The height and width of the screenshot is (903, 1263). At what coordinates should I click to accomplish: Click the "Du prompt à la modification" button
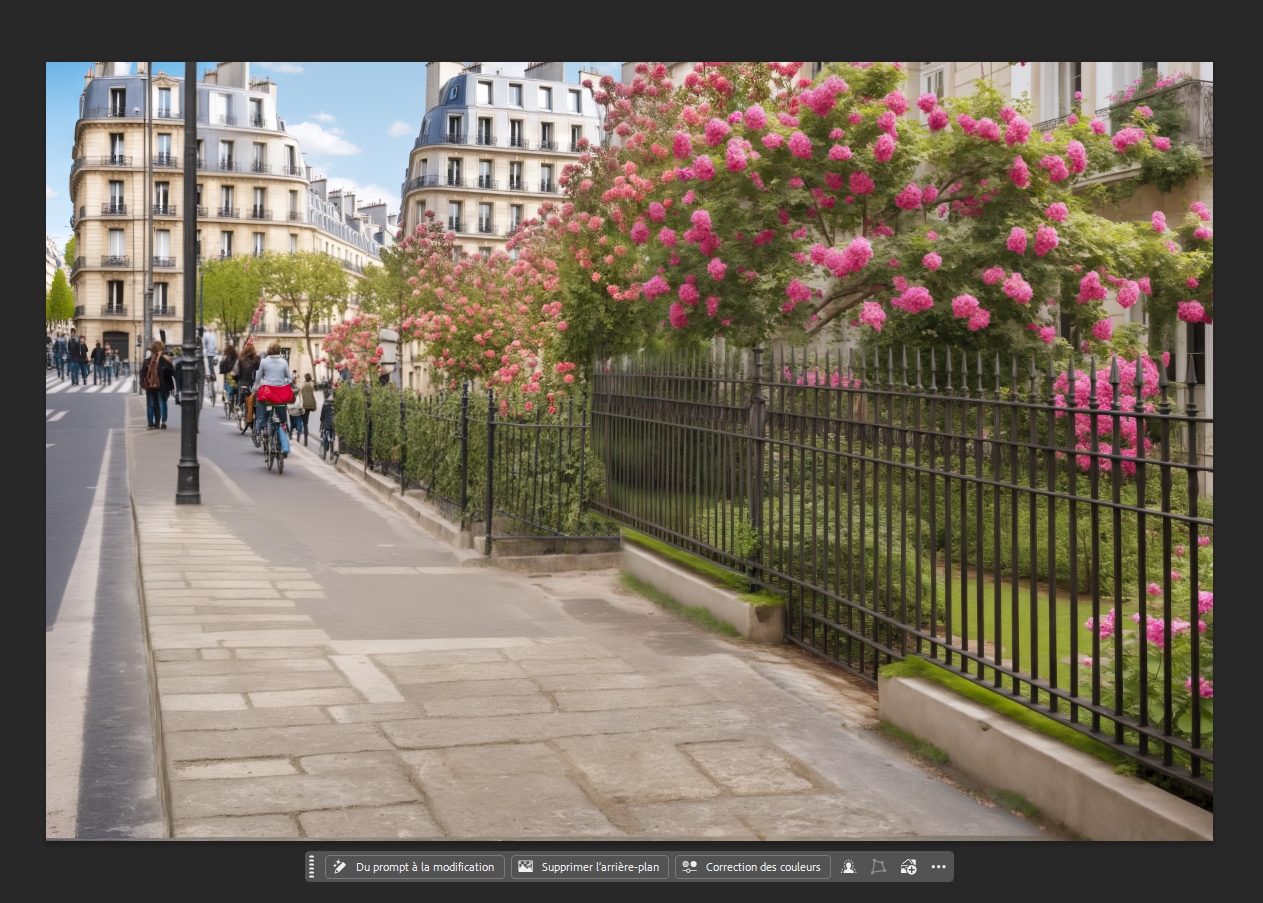(x=414, y=867)
